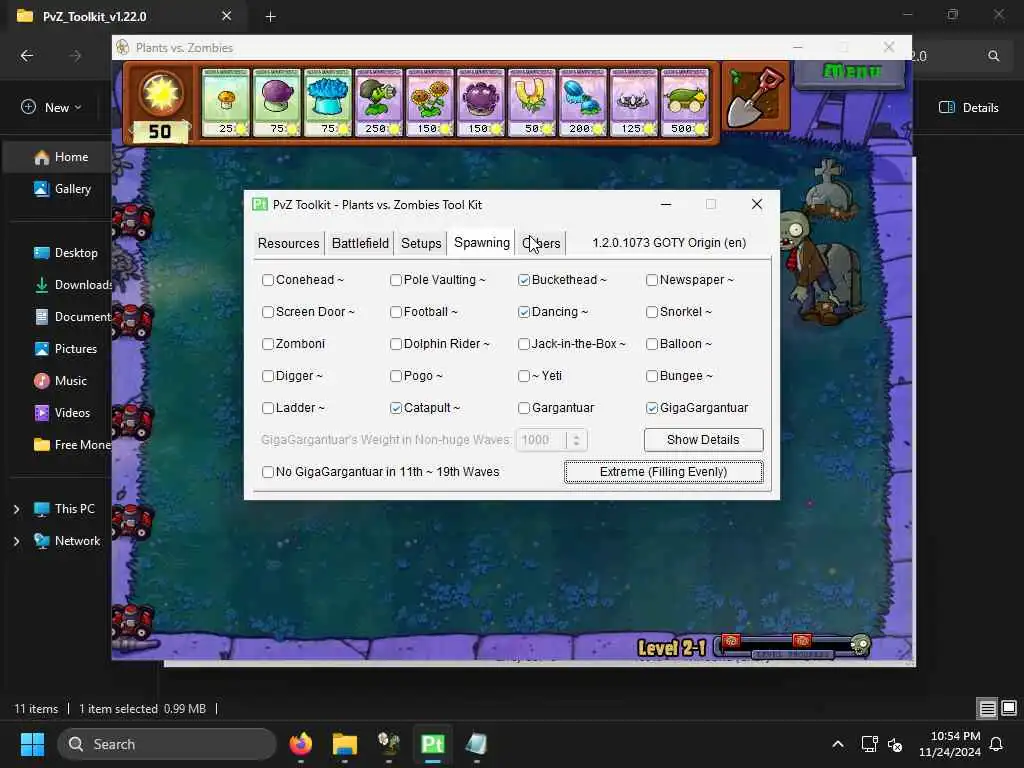Image resolution: width=1024 pixels, height=768 pixels.
Task: Grab the shovel tool in the game
Action: [x=756, y=97]
